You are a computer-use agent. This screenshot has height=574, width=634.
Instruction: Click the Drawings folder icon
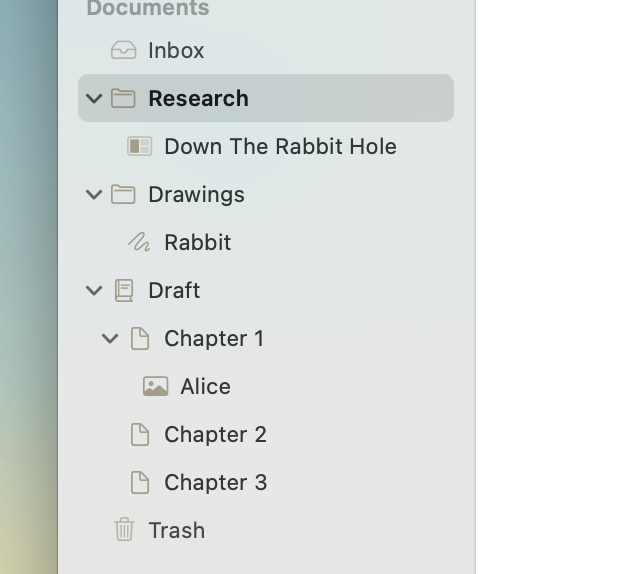pyautogui.click(x=123, y=194)
